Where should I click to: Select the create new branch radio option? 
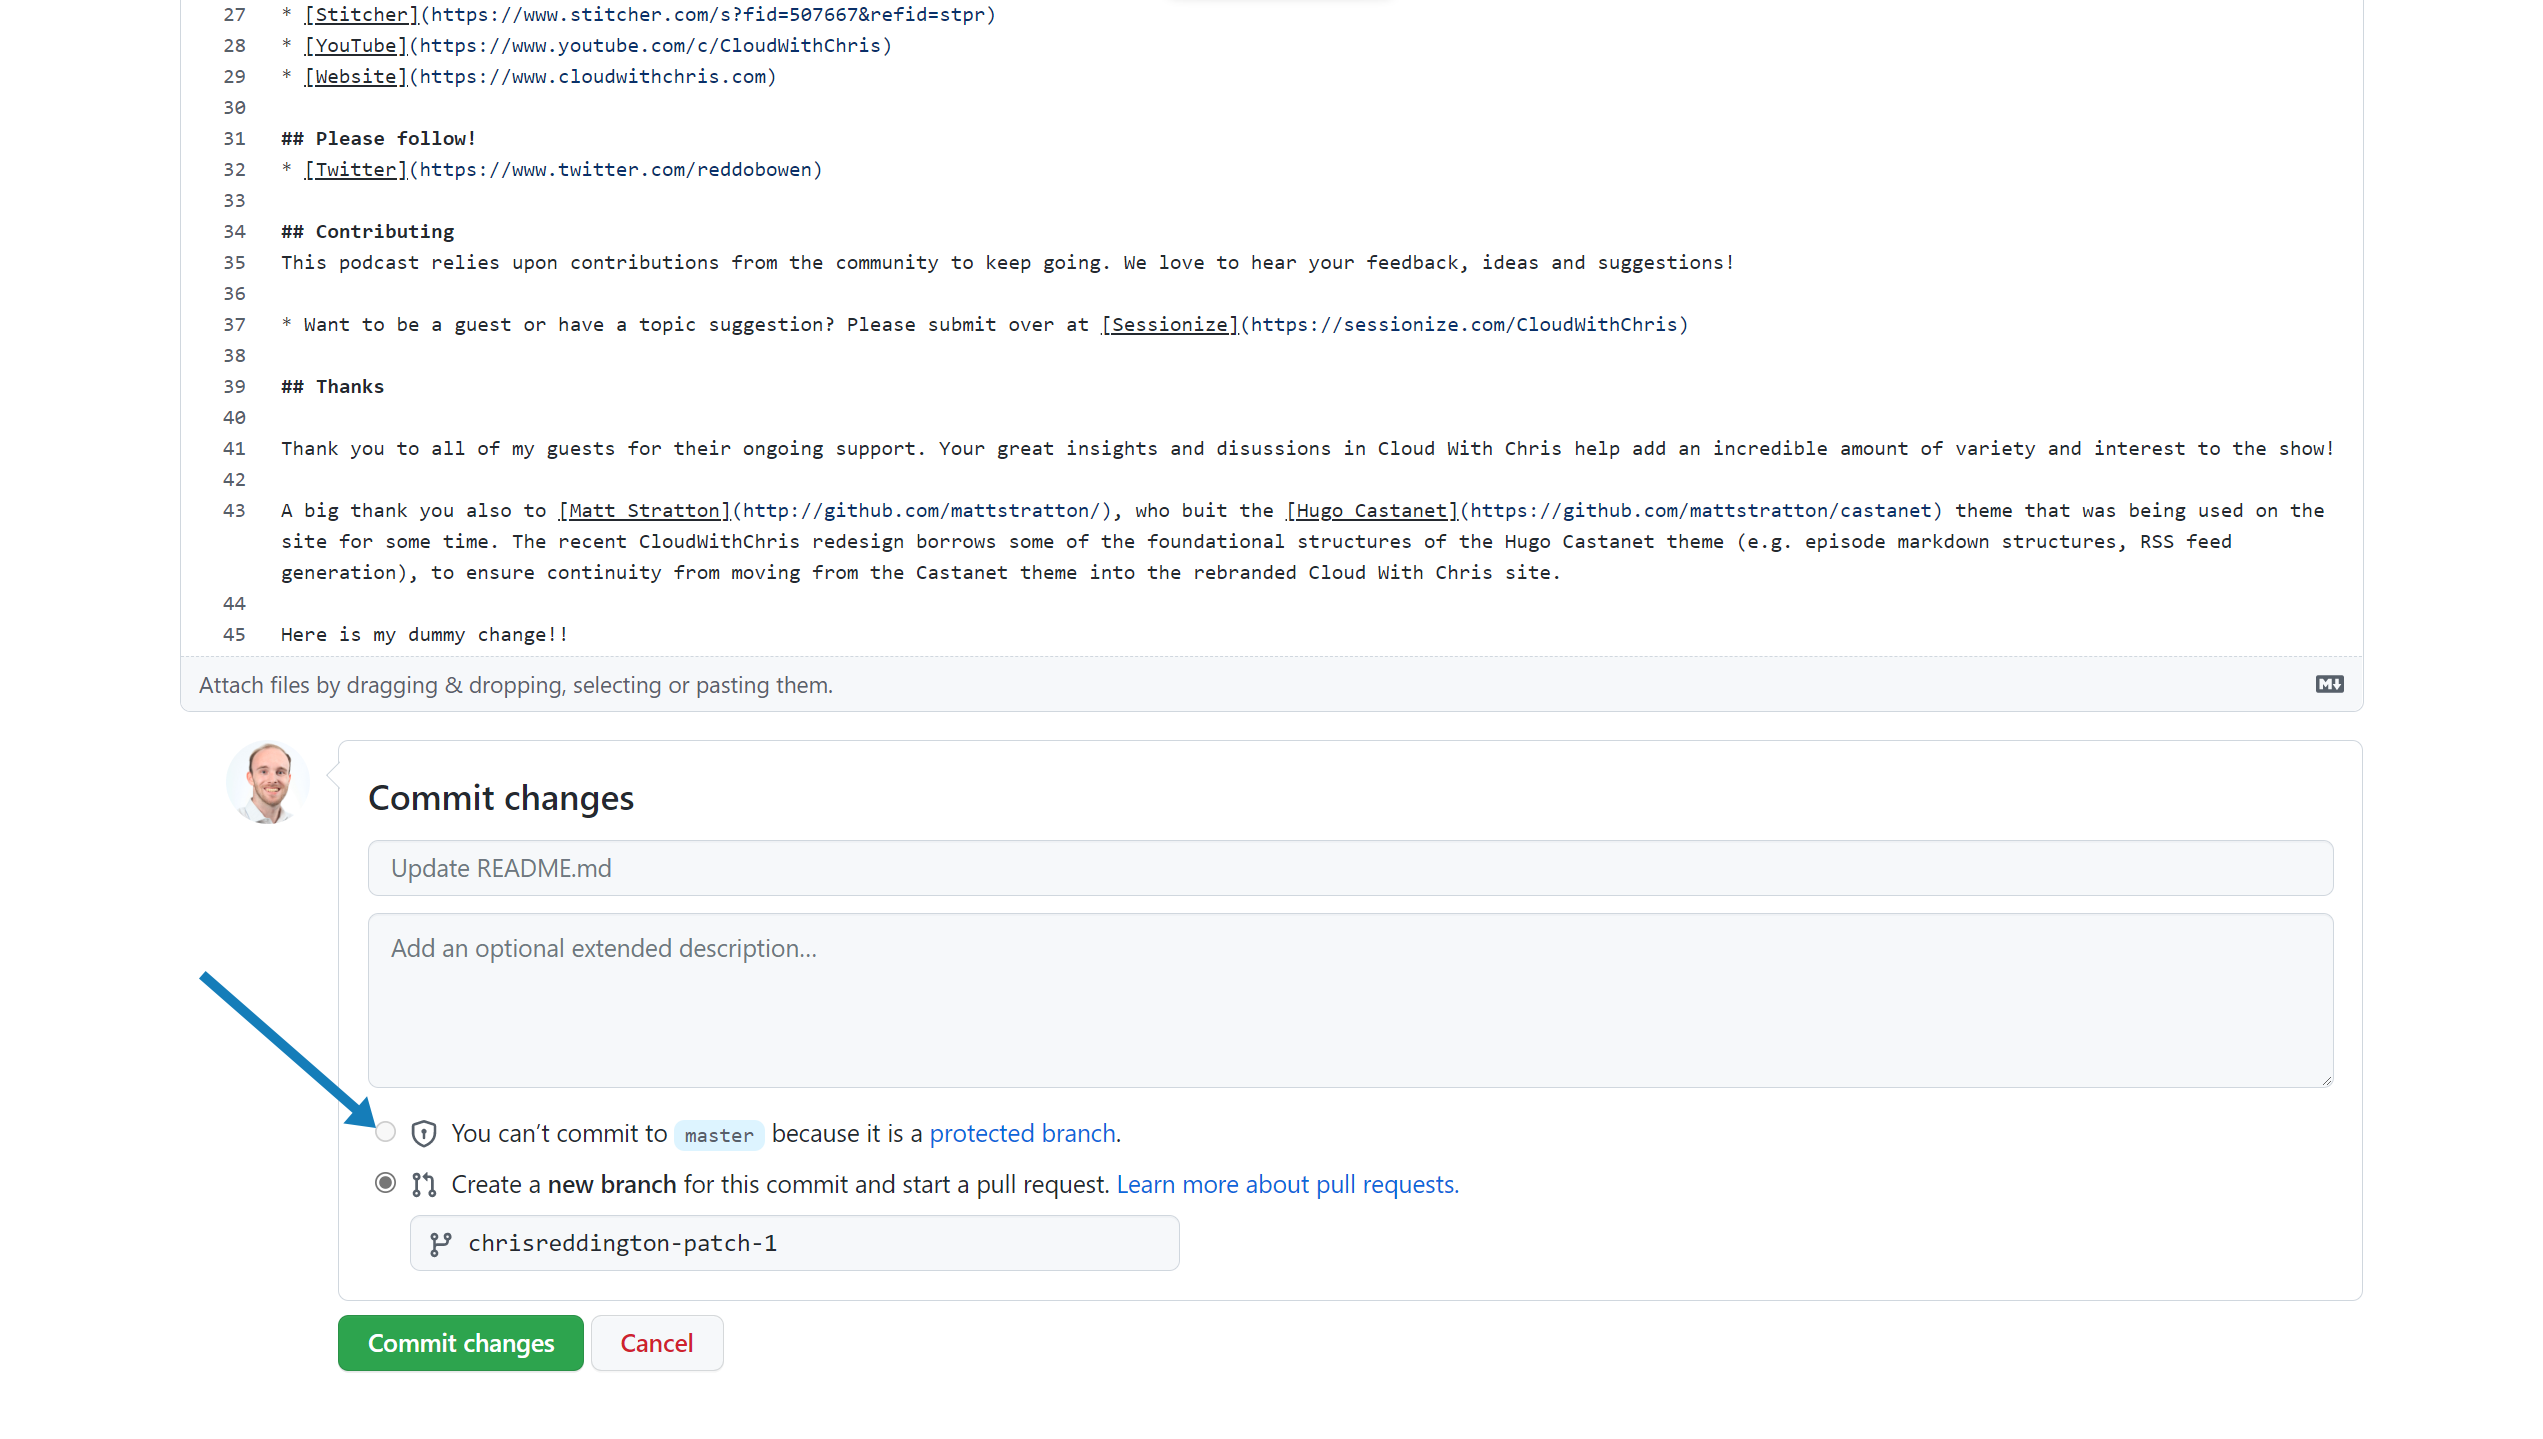(385, 1183)
